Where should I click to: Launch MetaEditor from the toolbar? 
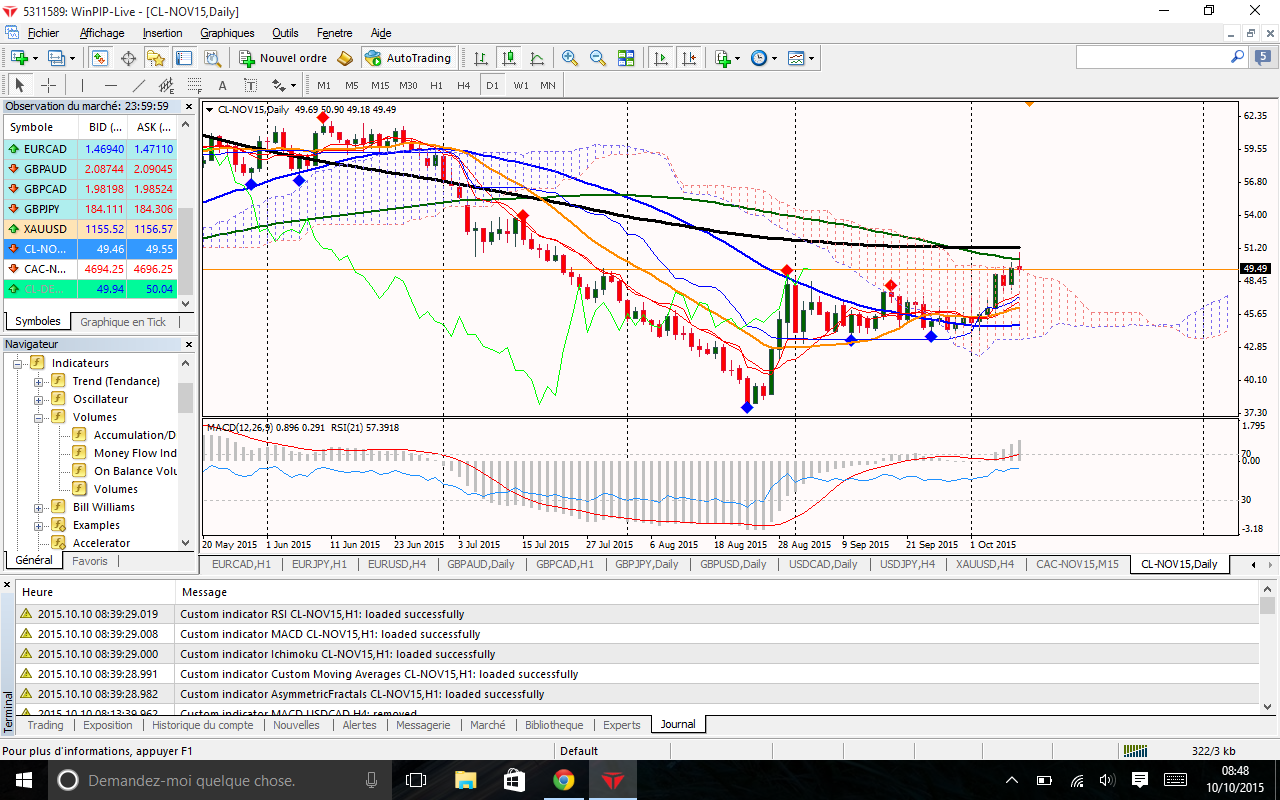pos(345,58)
